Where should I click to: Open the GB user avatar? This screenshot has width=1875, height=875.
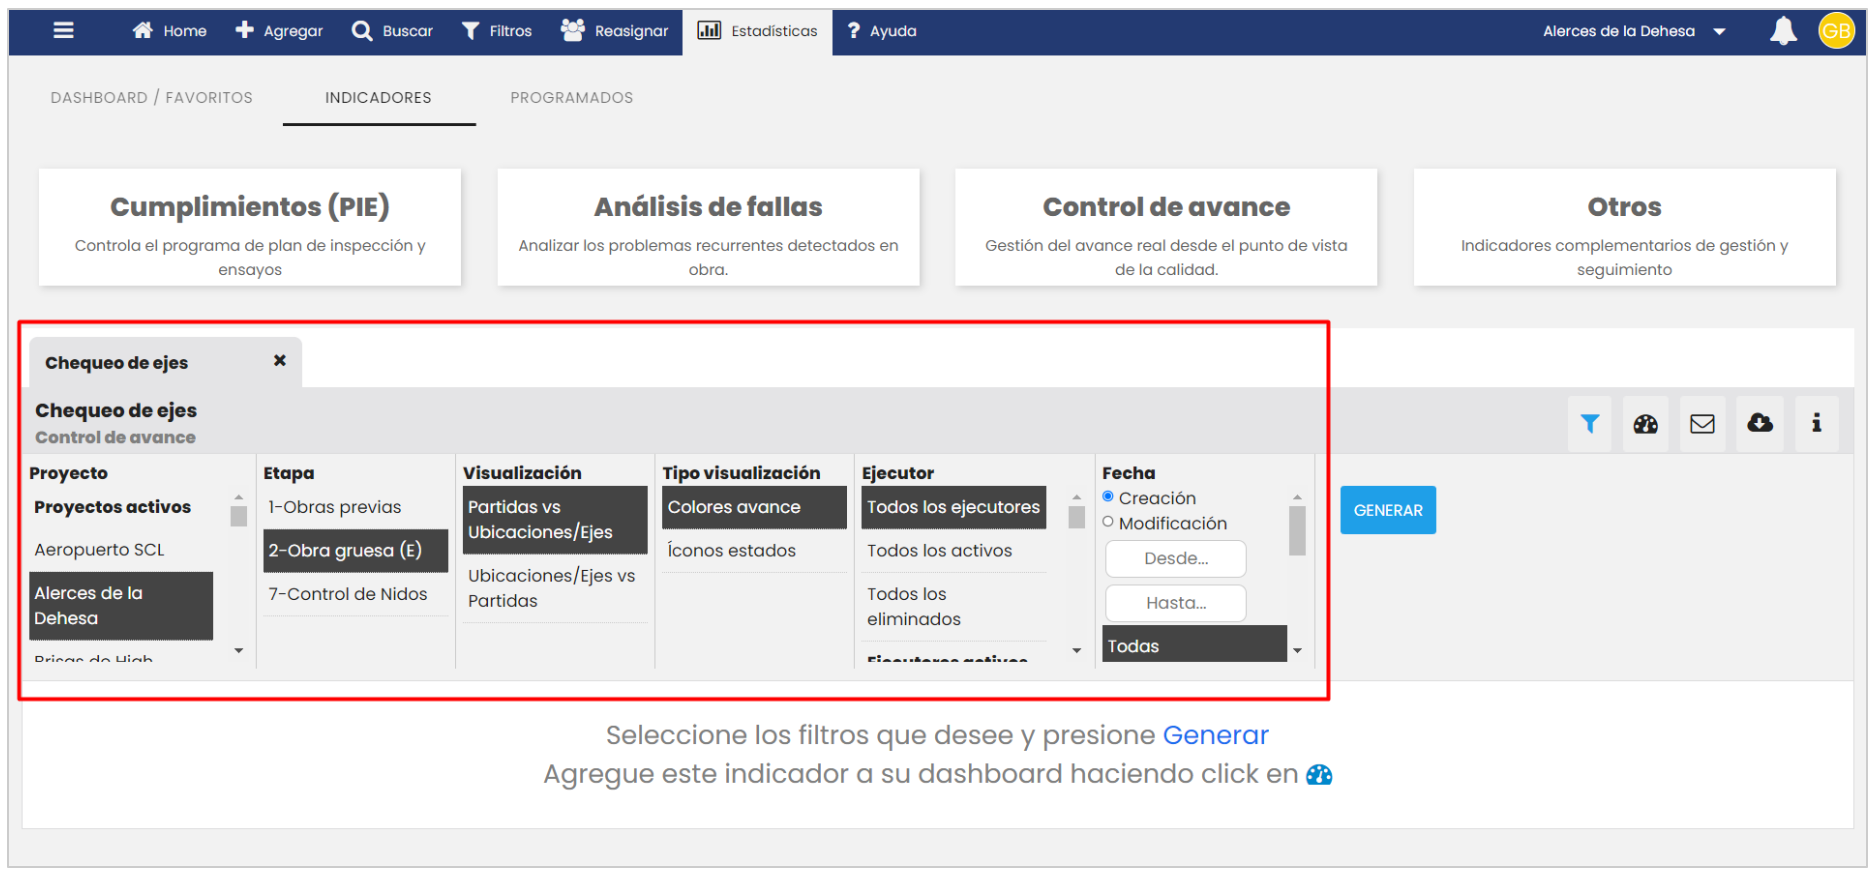[1836, 31]
